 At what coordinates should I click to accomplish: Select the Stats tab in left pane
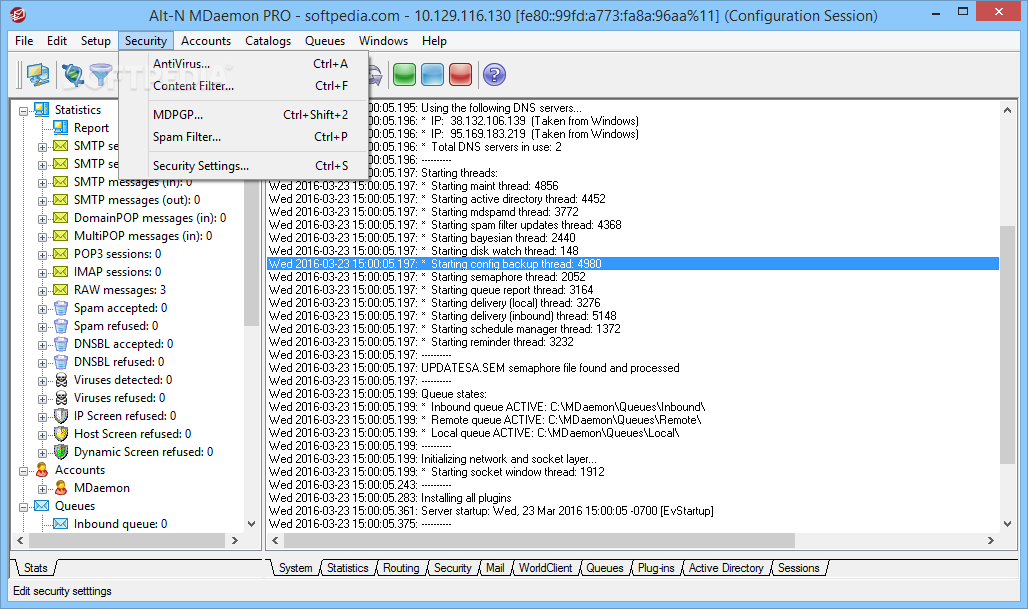pyautogui.click(x=35, y=568)
